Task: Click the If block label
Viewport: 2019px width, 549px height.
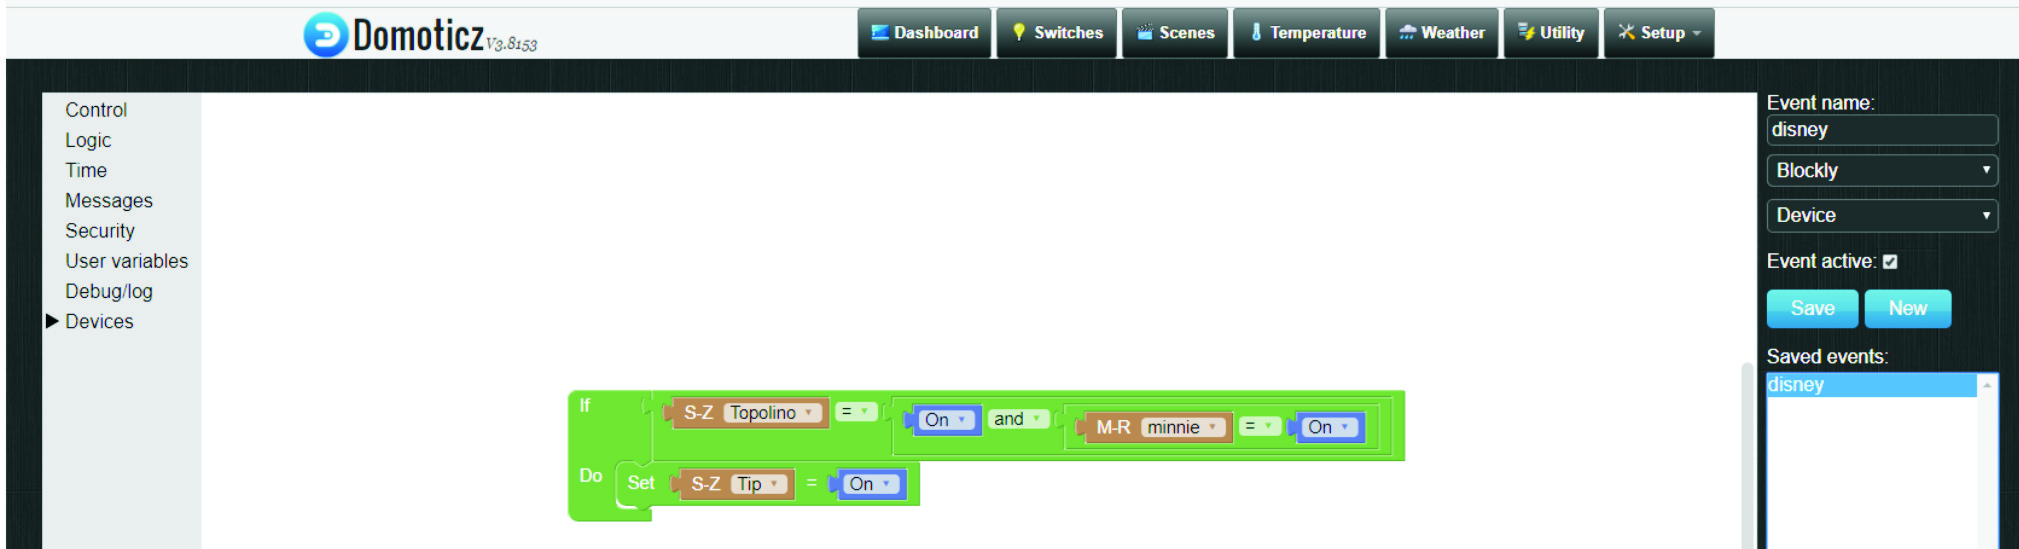Action: coord(585,405)
